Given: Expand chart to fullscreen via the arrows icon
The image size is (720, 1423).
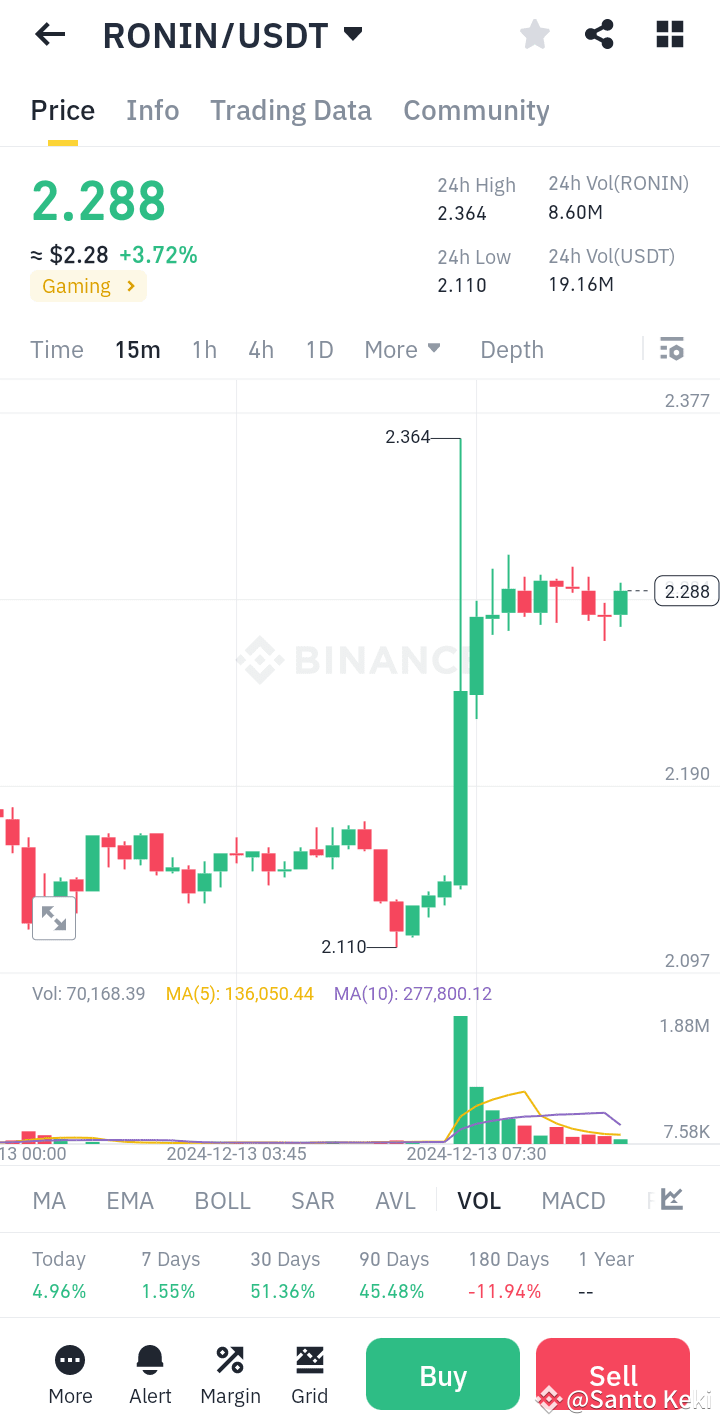Looking at the screenshot, I should click(x=53, y=916).
